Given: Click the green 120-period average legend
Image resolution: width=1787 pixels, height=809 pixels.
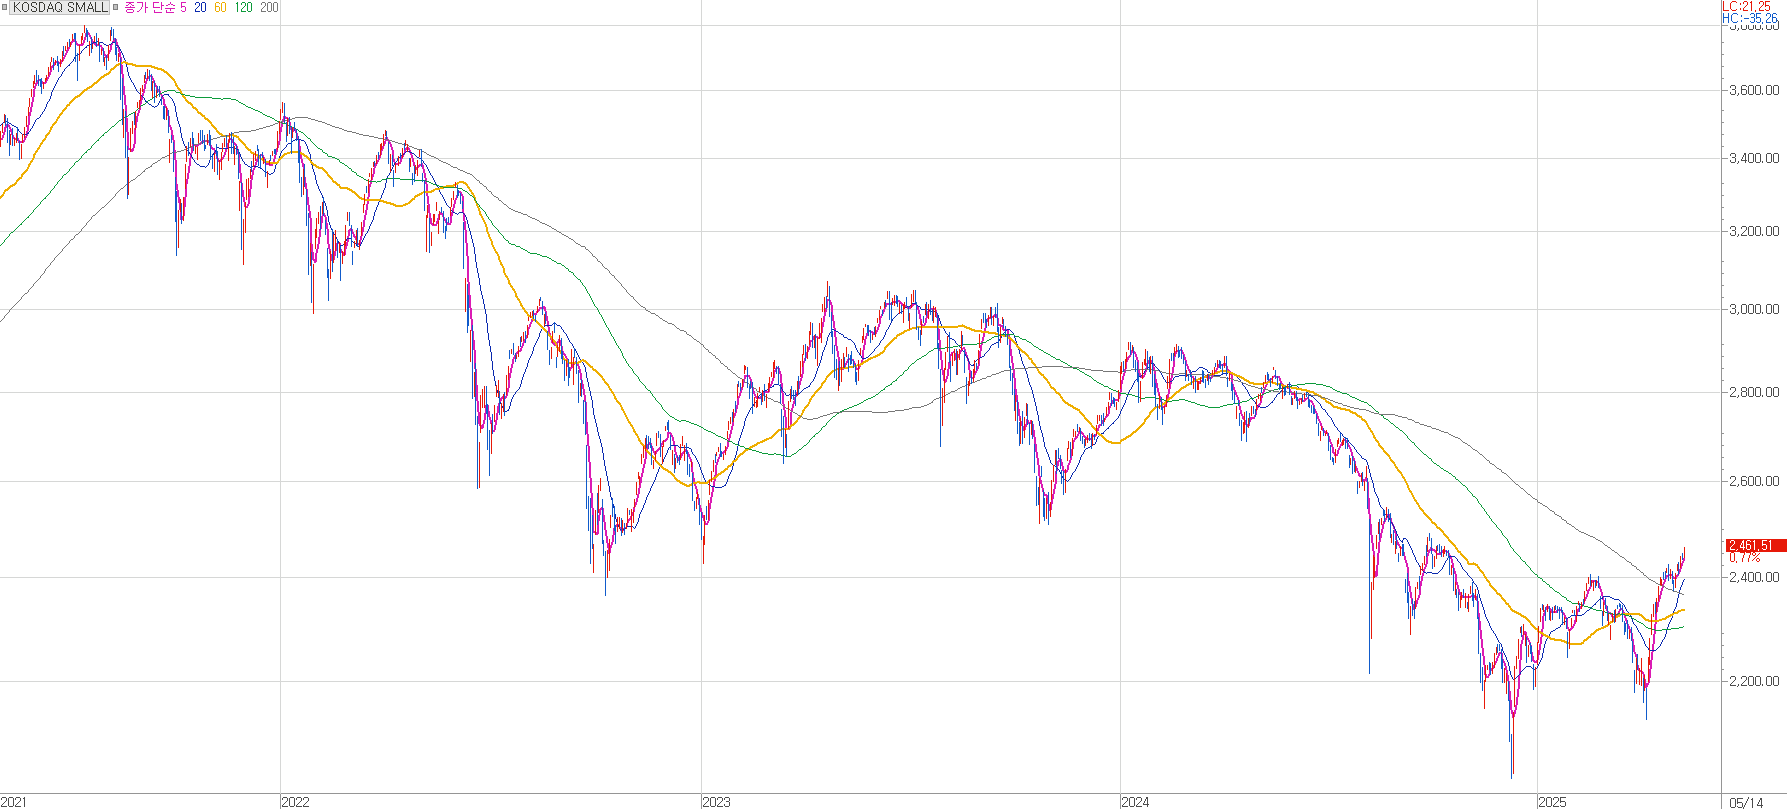Looking at the screenshot, I should [x=243, y=7].
